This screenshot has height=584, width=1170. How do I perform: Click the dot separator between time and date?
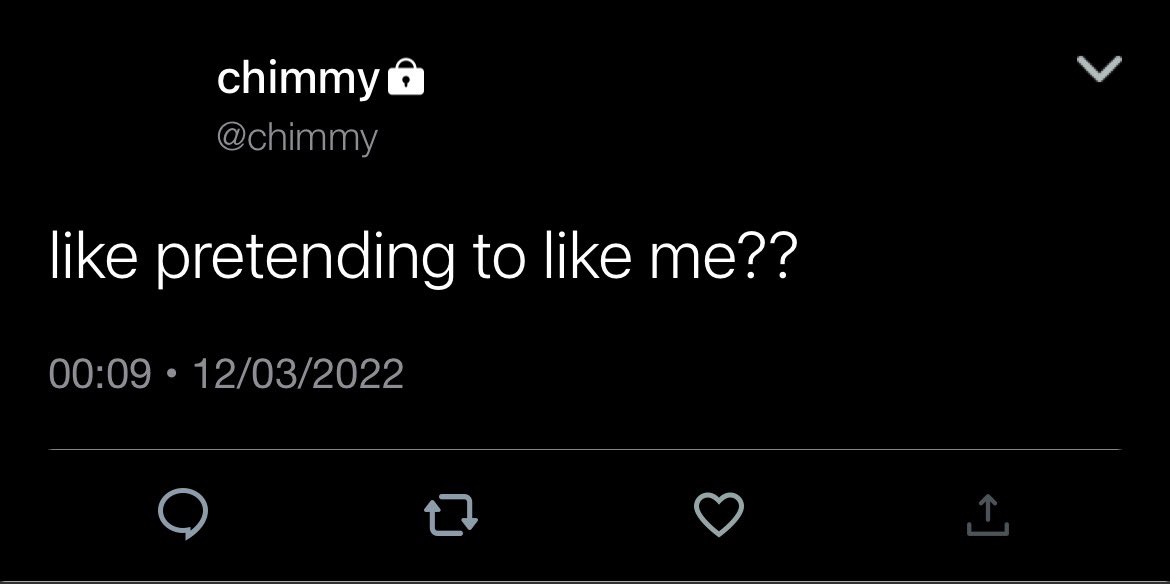(x=172, y=374)
